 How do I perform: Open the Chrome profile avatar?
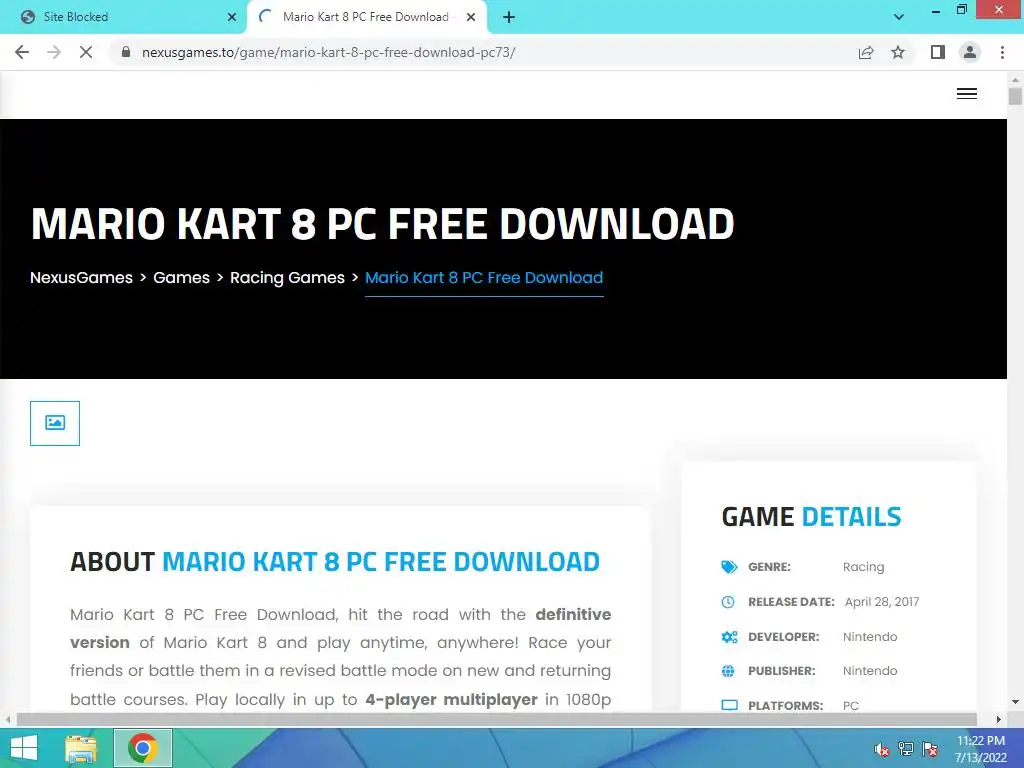click(970, 52)
